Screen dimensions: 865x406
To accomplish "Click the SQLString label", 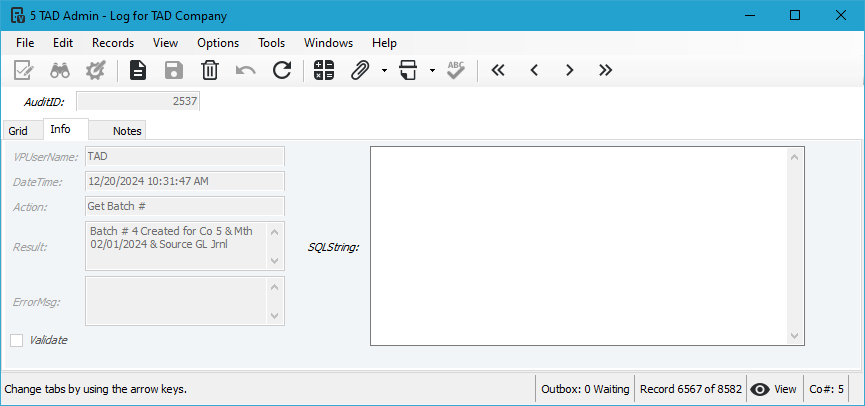I will (333, 247).
